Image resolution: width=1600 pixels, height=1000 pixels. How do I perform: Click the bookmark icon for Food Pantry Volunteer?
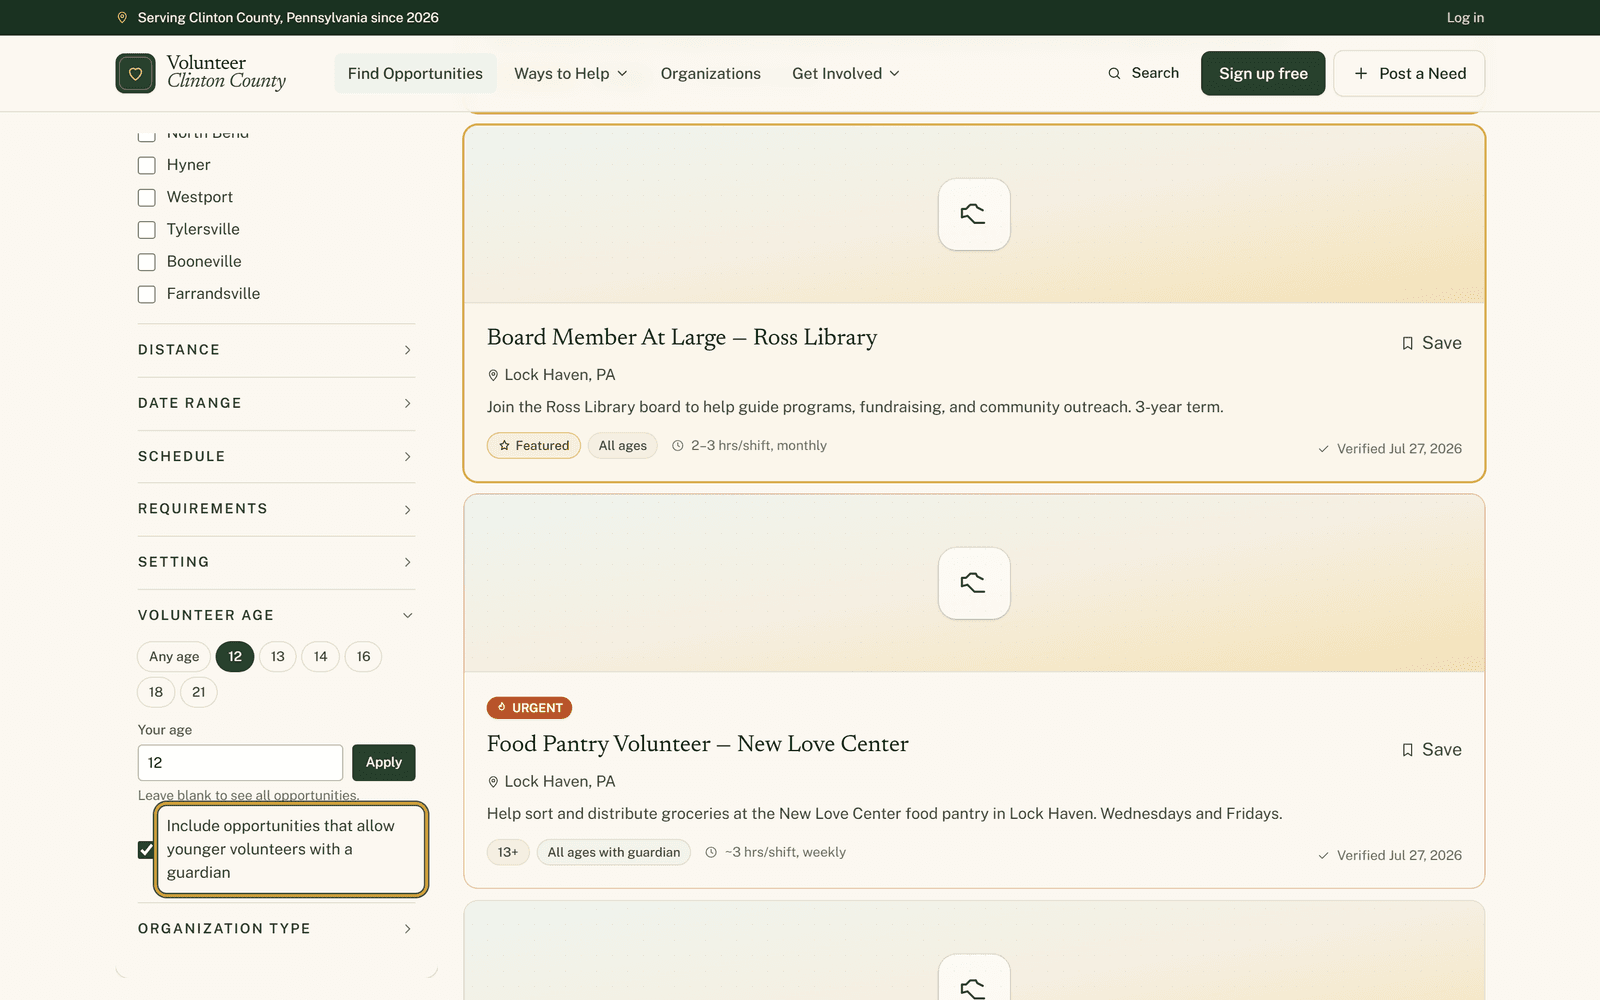pos(1407,750)
